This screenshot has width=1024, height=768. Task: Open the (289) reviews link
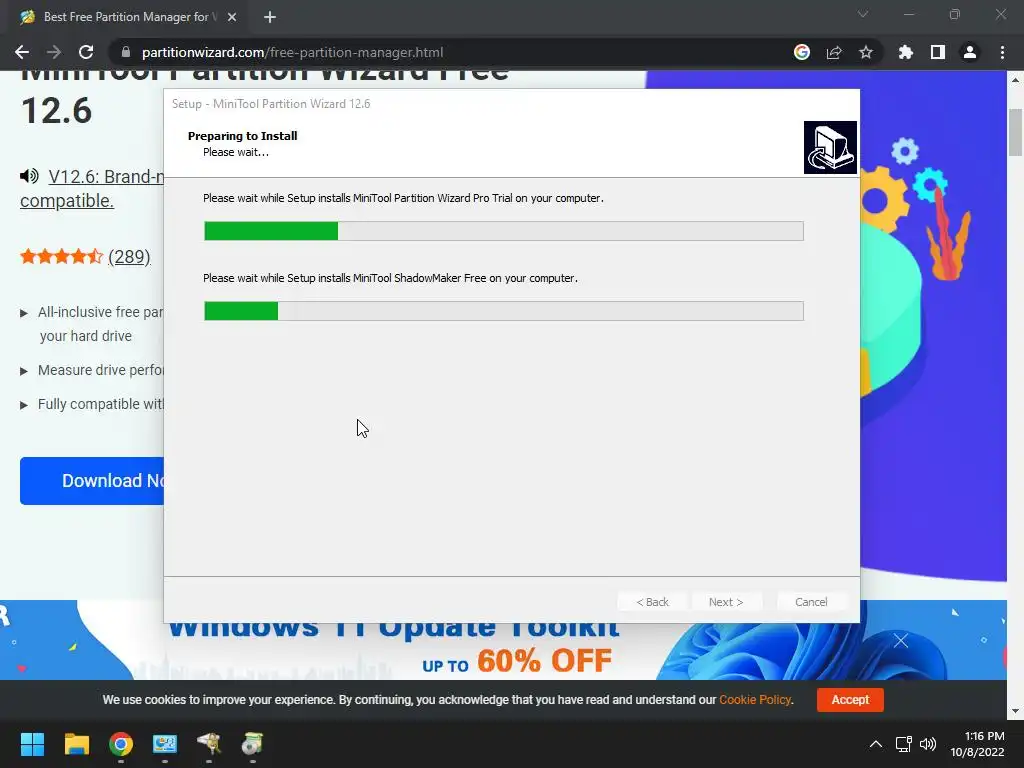129,257
